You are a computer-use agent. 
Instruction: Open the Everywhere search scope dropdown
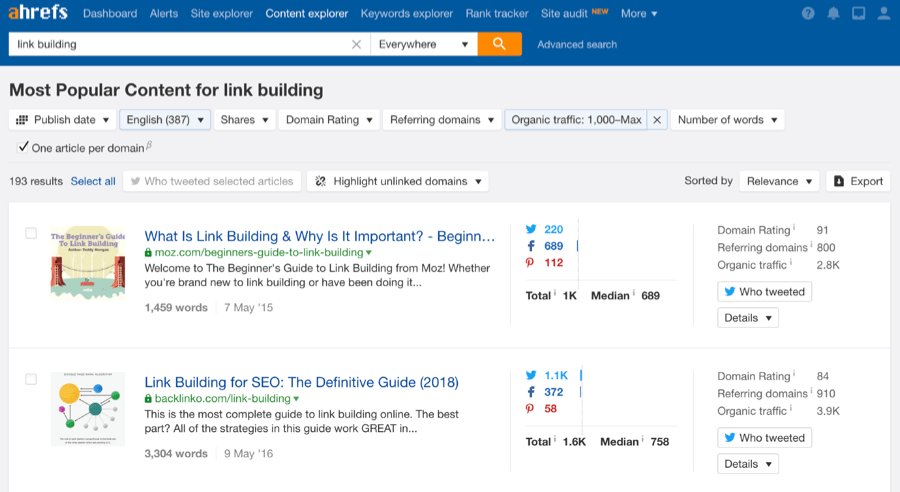tap(424, 44)
